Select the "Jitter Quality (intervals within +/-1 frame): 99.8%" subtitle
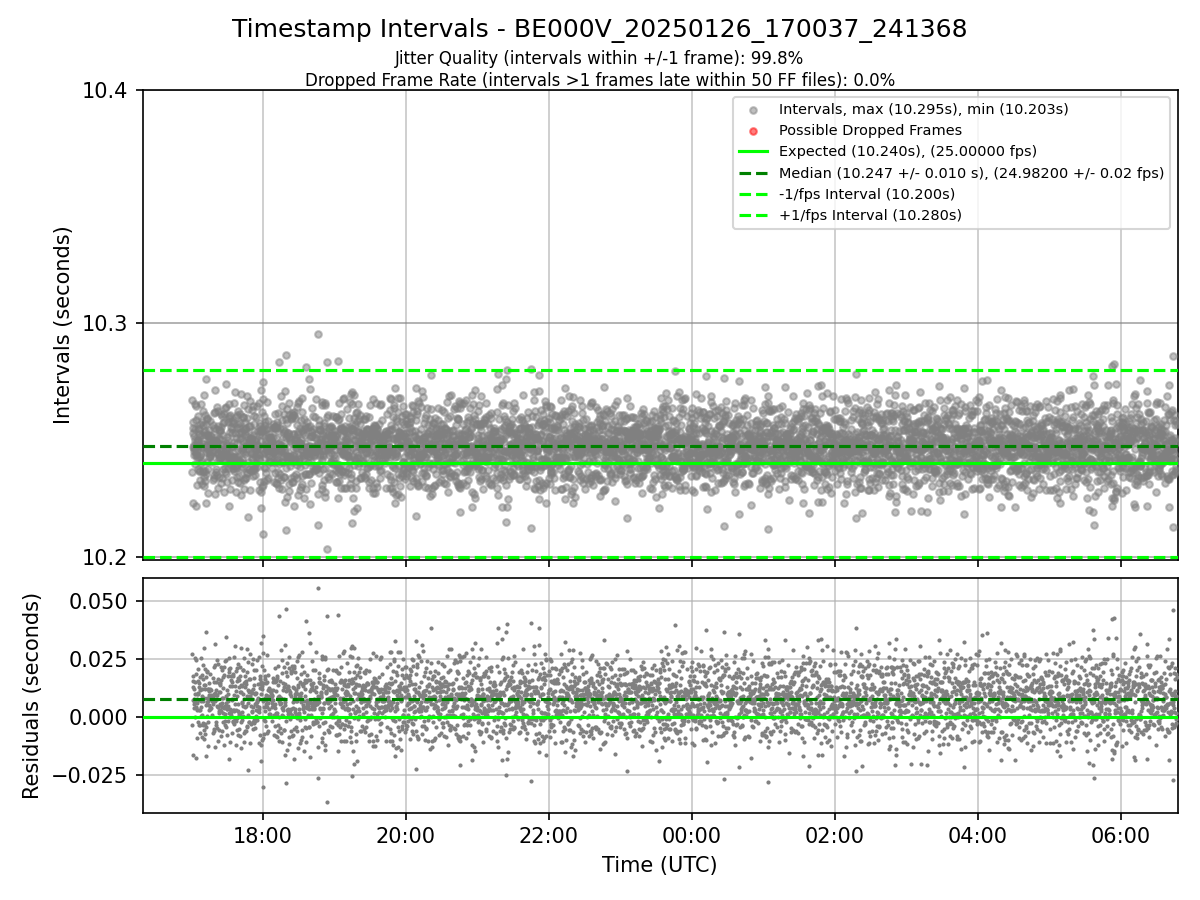 coord(599,58)
